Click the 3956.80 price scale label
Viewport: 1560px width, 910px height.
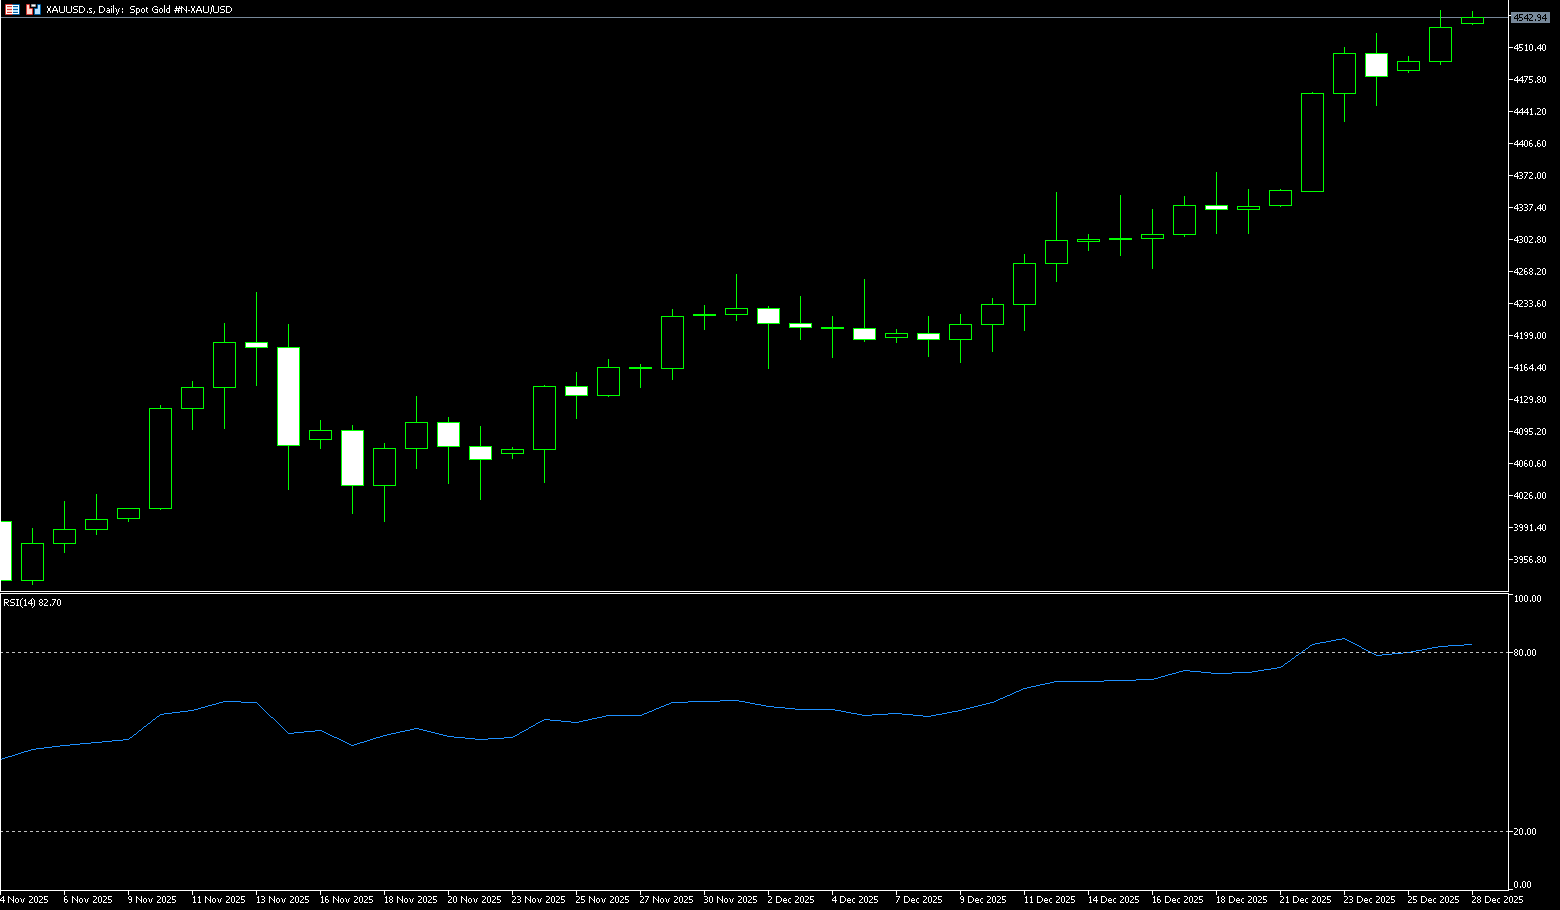[1530, 560]
